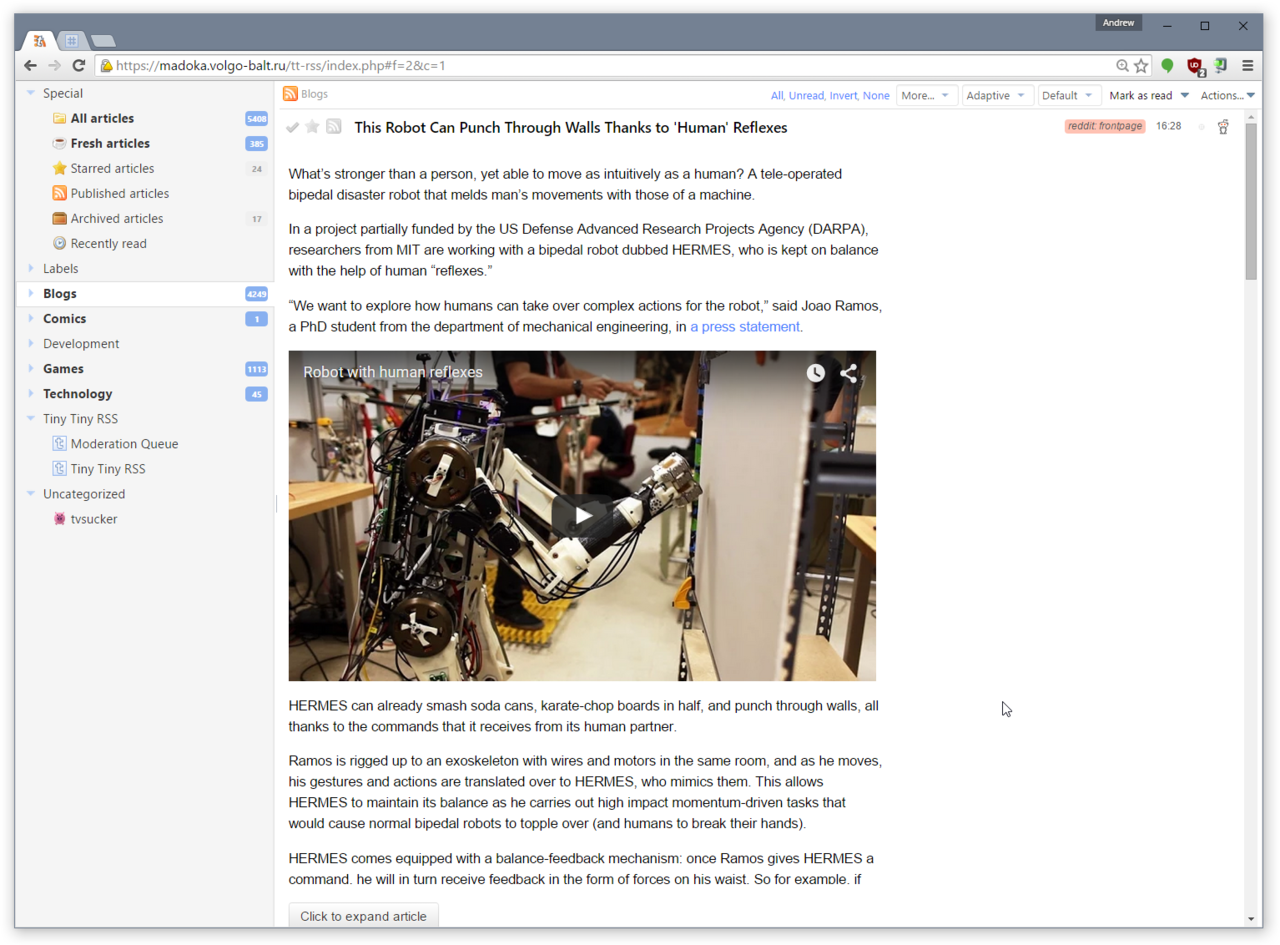Expand the Development category arrow
Image resolution: width=1280 pixels, height=945 pixels.
[x=31, y=343]
